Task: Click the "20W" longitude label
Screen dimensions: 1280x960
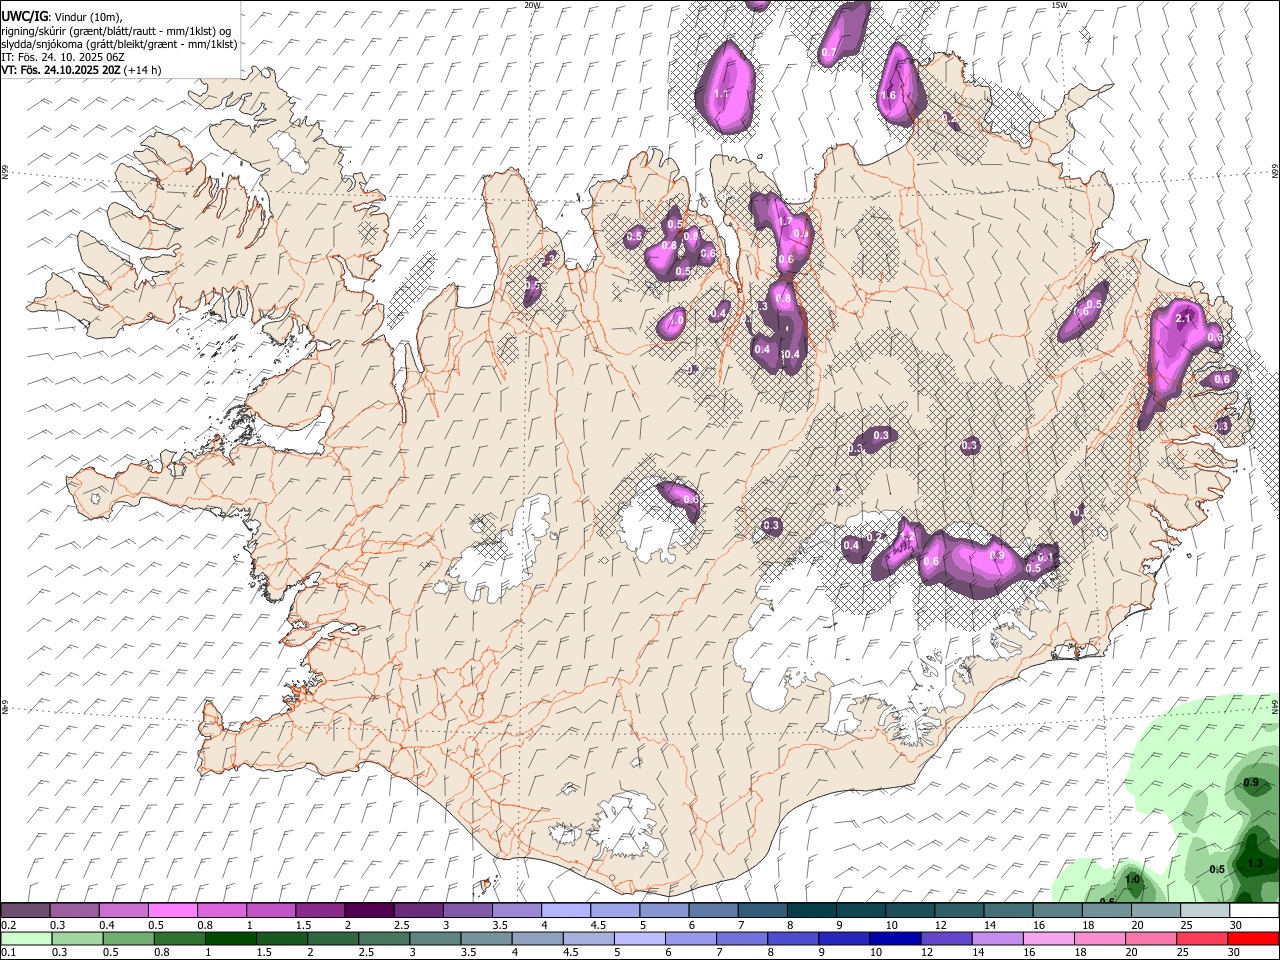Action: (532, 5)
